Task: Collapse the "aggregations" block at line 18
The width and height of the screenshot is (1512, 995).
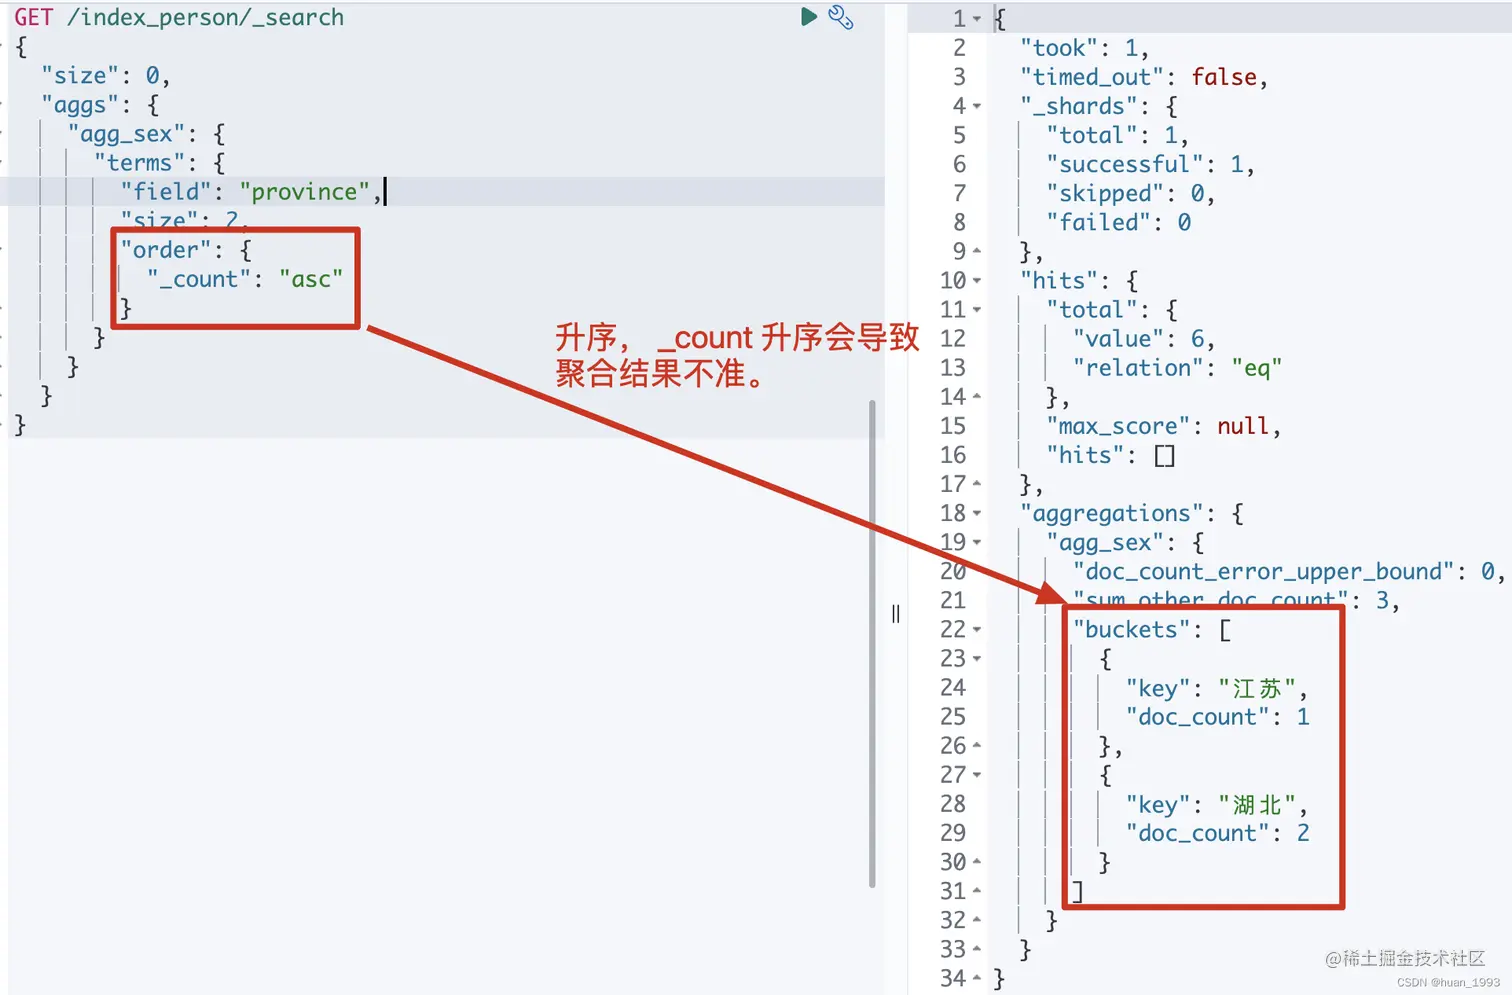Action: point(977,513)
